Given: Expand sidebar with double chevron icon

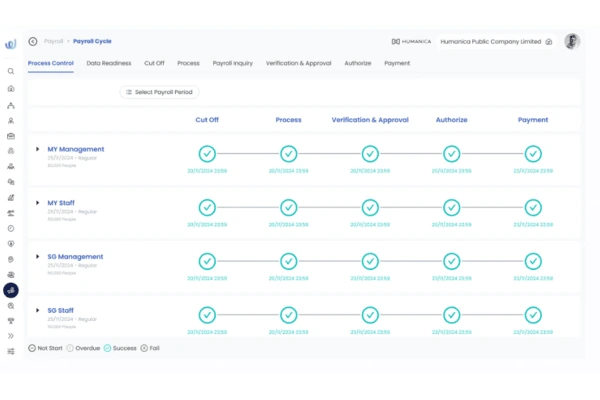Looking at the screenshot, I should [10, 336].
